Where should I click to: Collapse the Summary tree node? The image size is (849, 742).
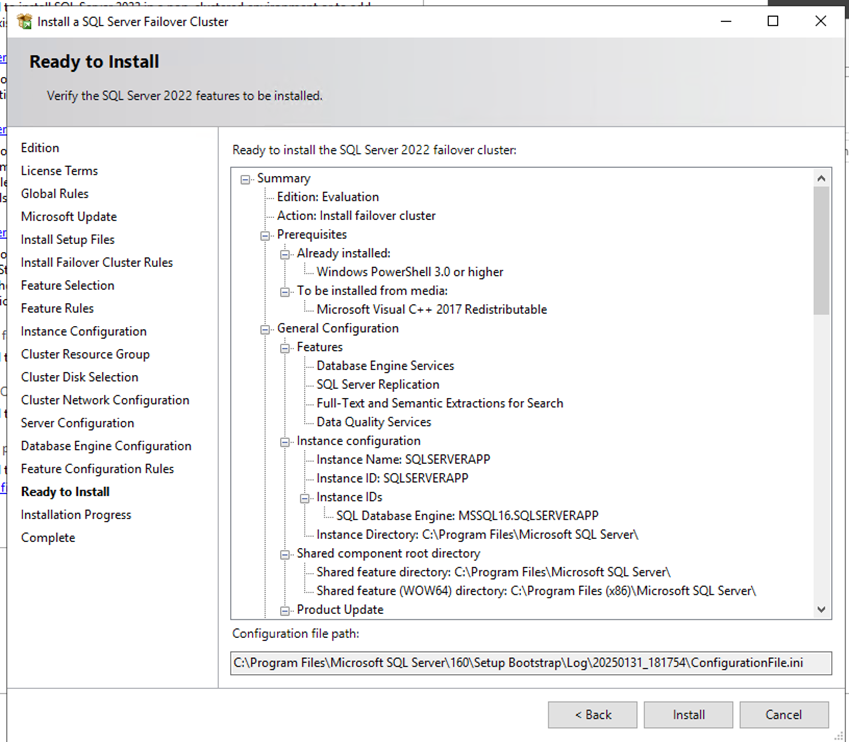pos(245,179)
